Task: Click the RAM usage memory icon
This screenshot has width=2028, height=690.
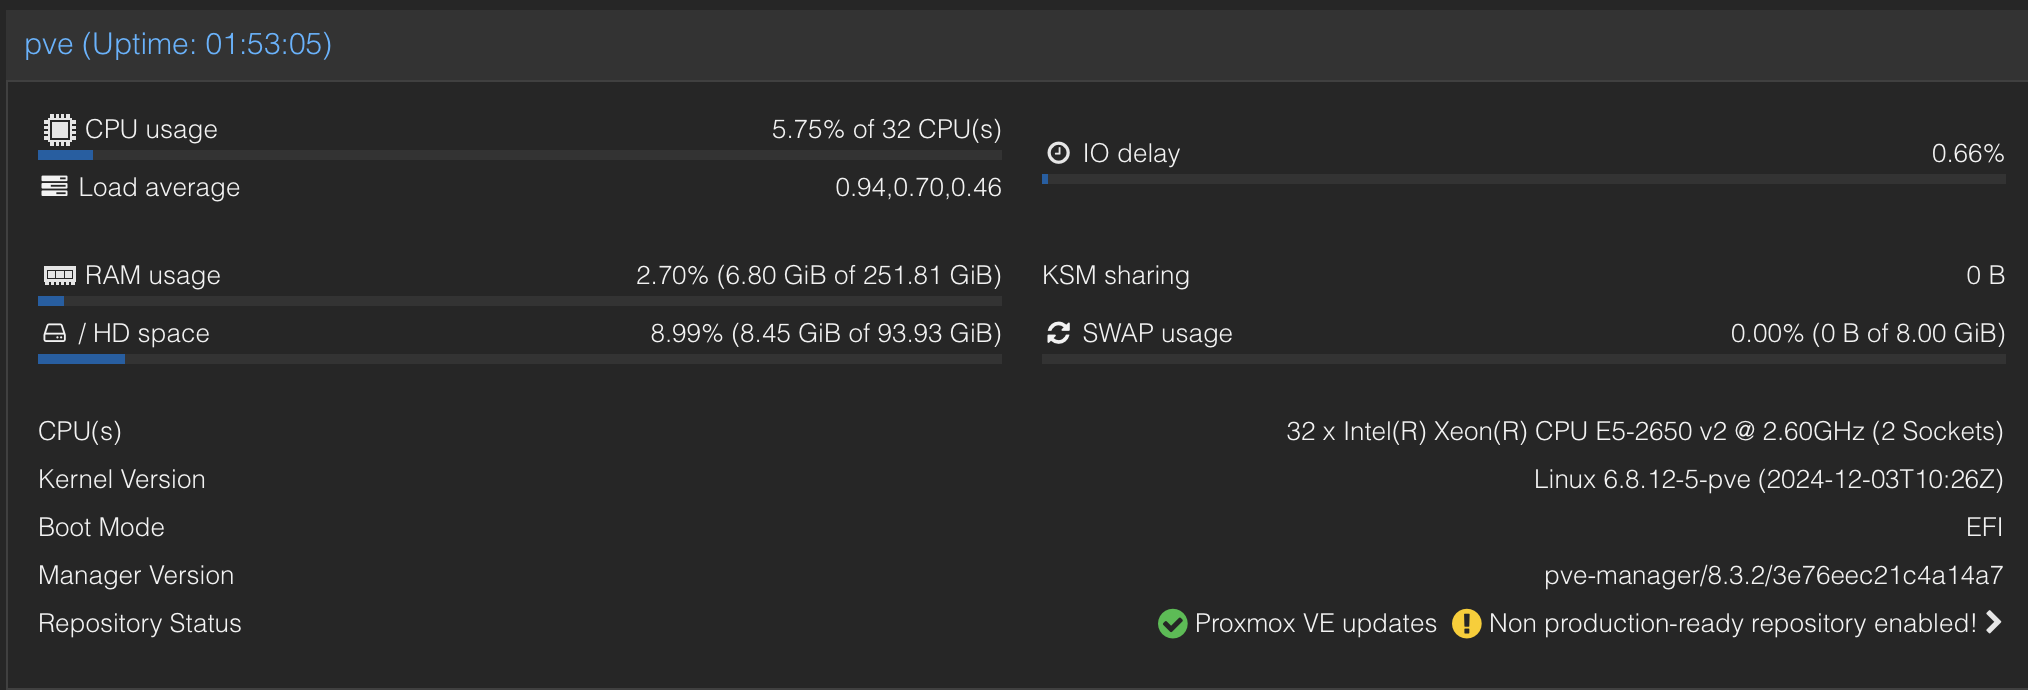Action: [x=59, y=275]
